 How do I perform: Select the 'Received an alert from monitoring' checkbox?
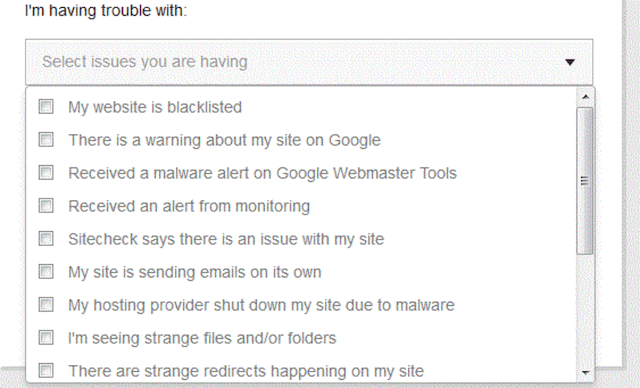click(46, 206)
